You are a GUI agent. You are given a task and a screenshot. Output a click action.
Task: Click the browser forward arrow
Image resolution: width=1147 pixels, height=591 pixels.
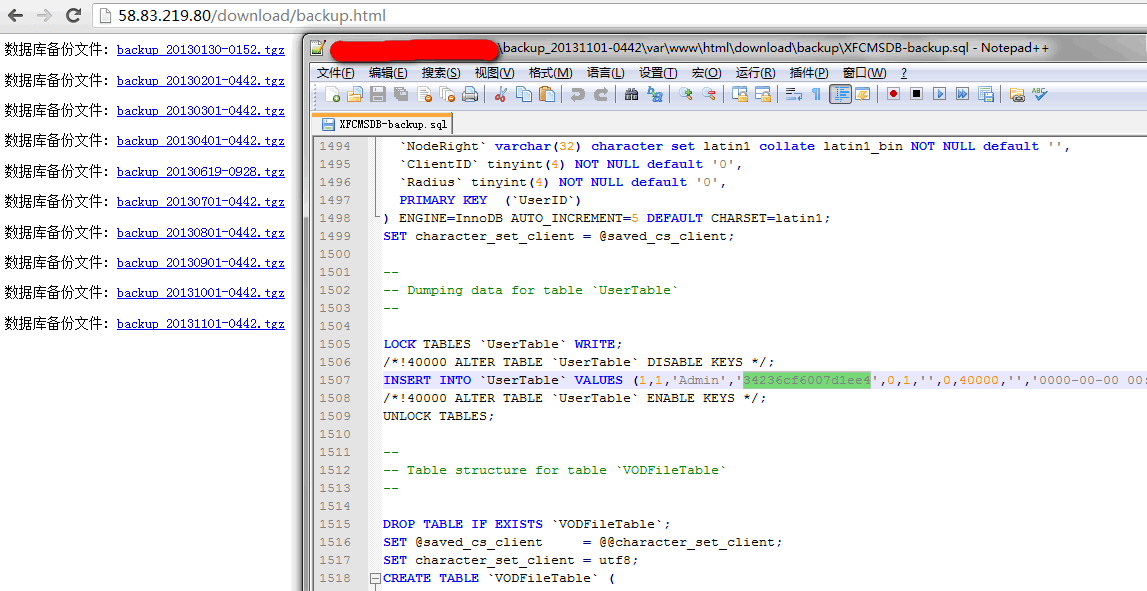pos(44,15)
